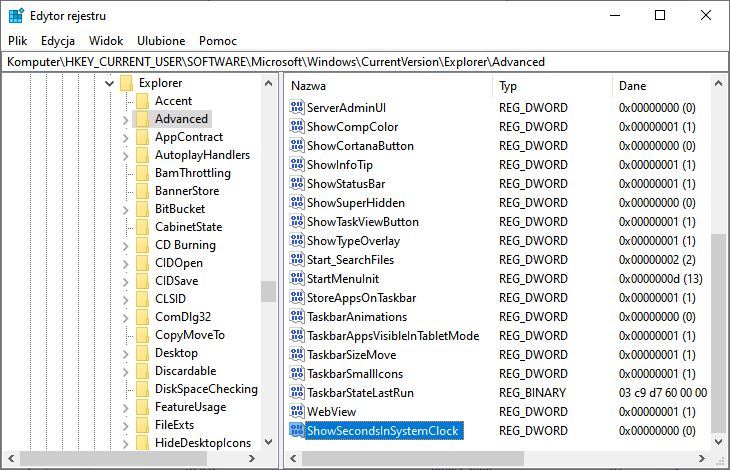Expand the FeatureUsage key arrow

(x=126, y=407)
